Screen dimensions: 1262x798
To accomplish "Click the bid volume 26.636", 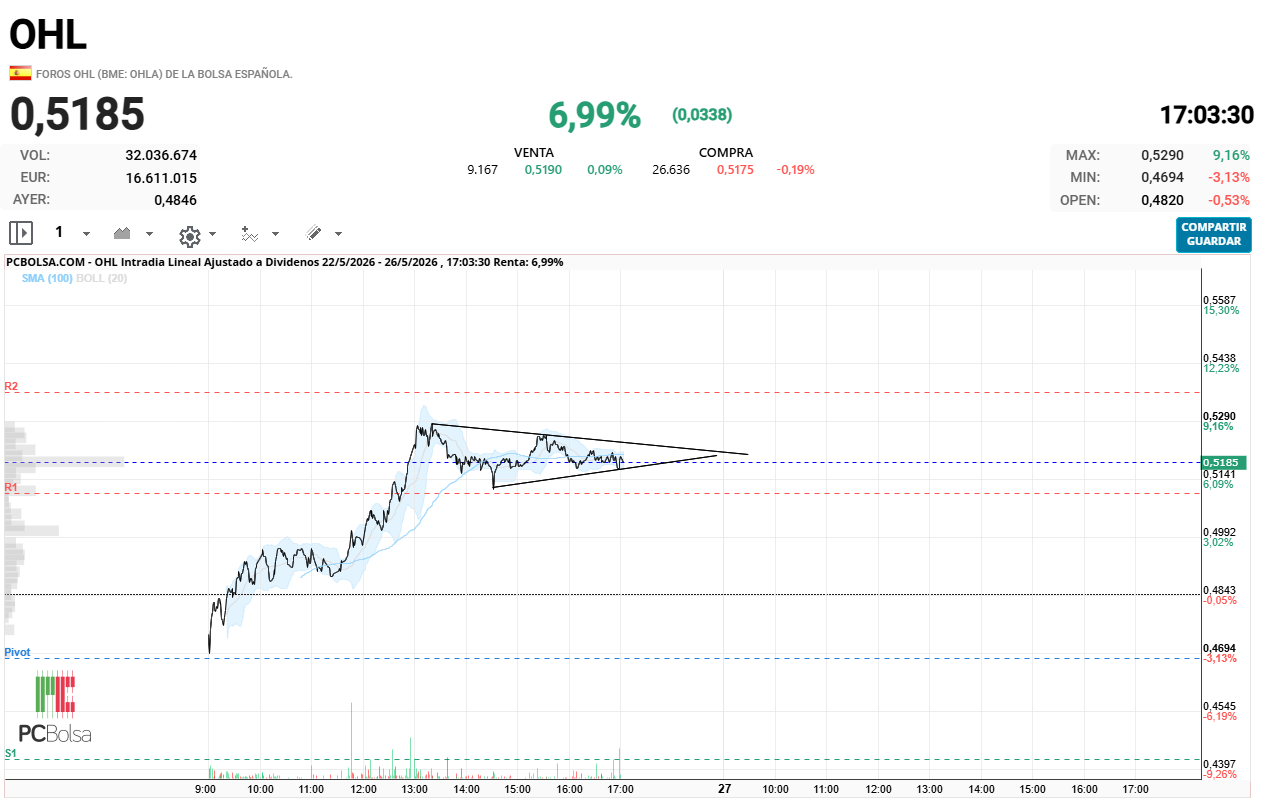I will 671,170.
